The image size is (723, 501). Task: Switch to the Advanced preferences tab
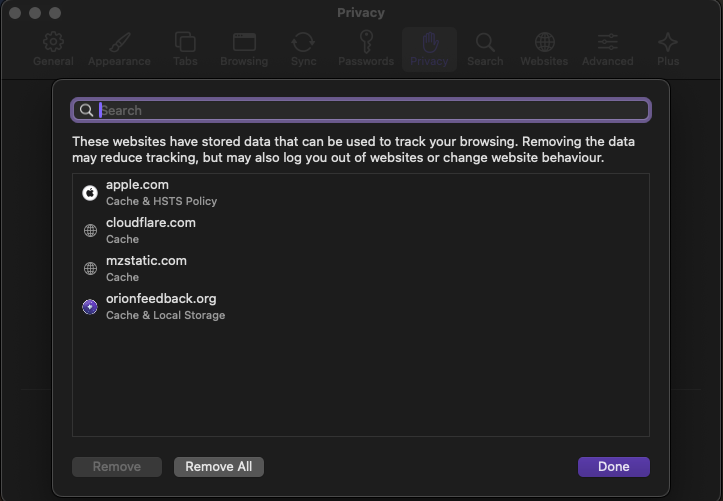tap(607, 43)
